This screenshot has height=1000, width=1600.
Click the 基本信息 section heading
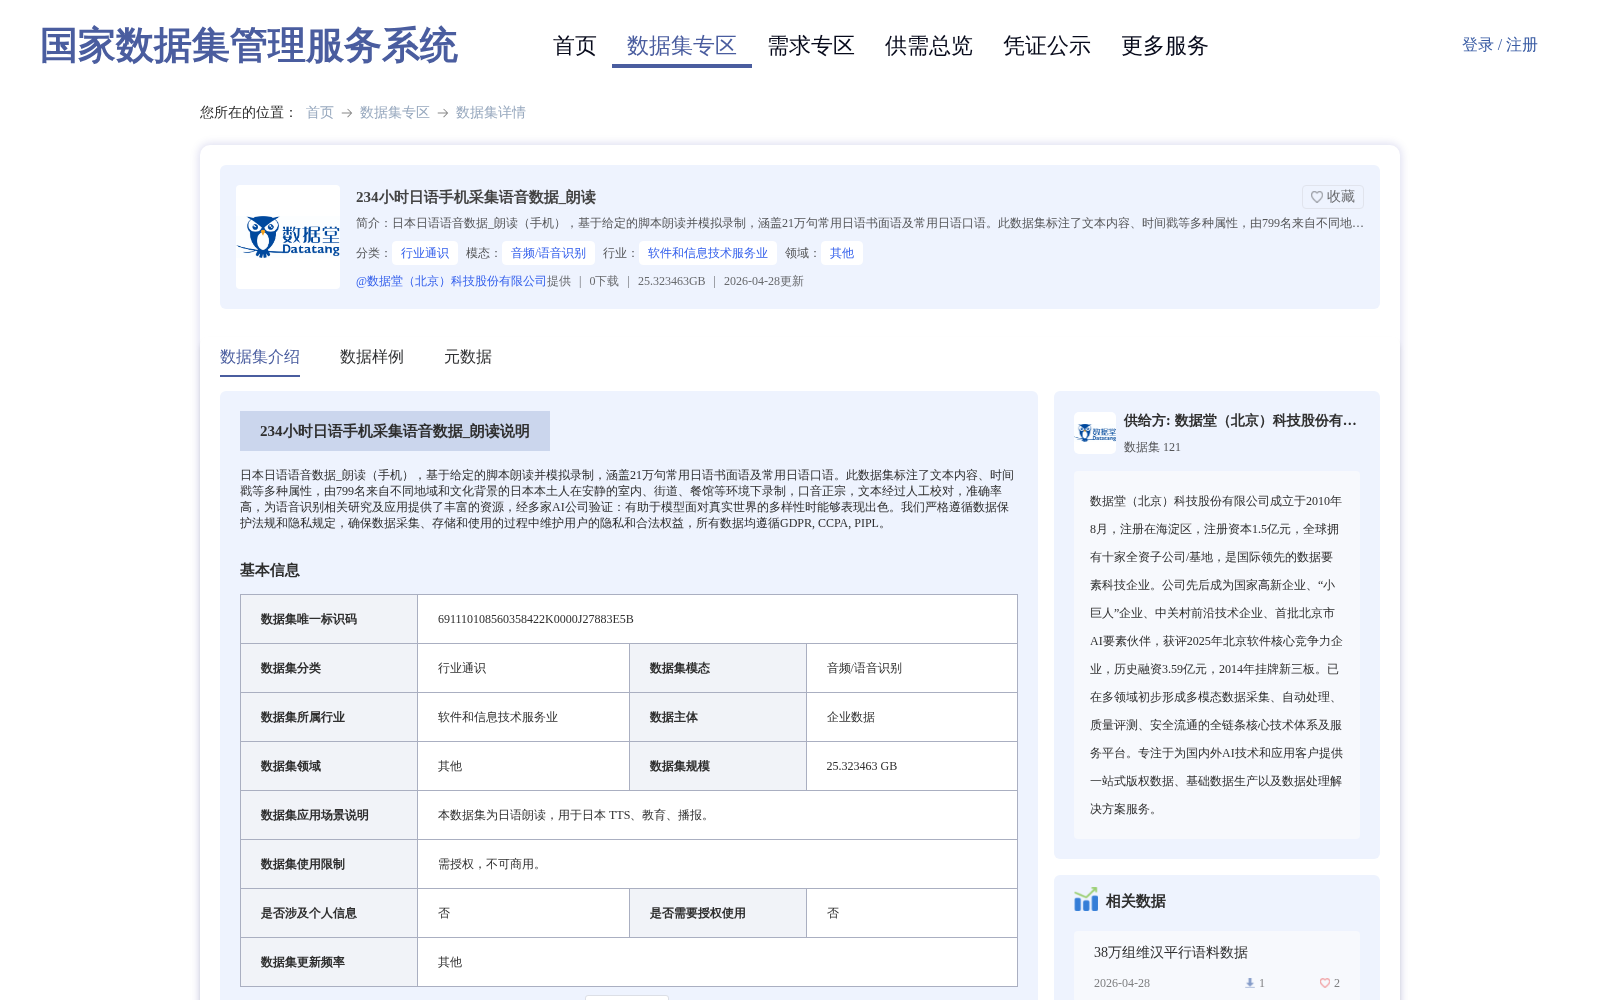point(270,570)
